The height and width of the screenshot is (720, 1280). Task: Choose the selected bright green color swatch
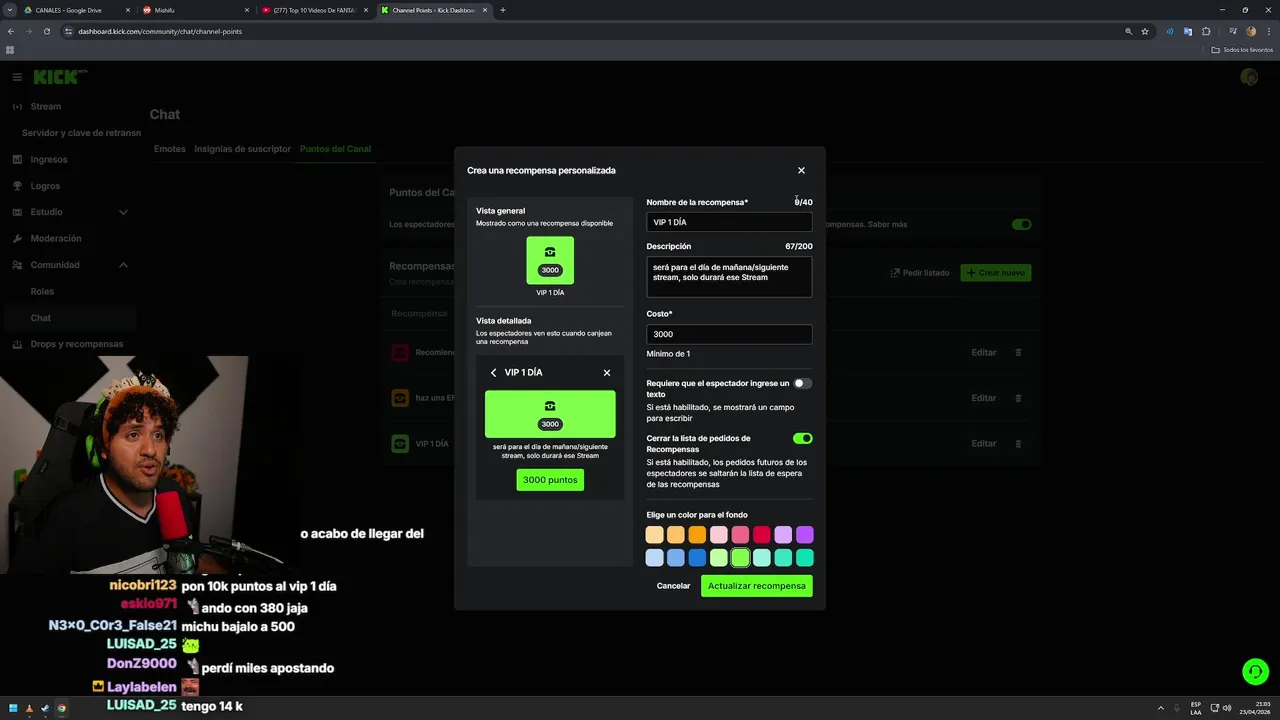(x=740, y=558)
